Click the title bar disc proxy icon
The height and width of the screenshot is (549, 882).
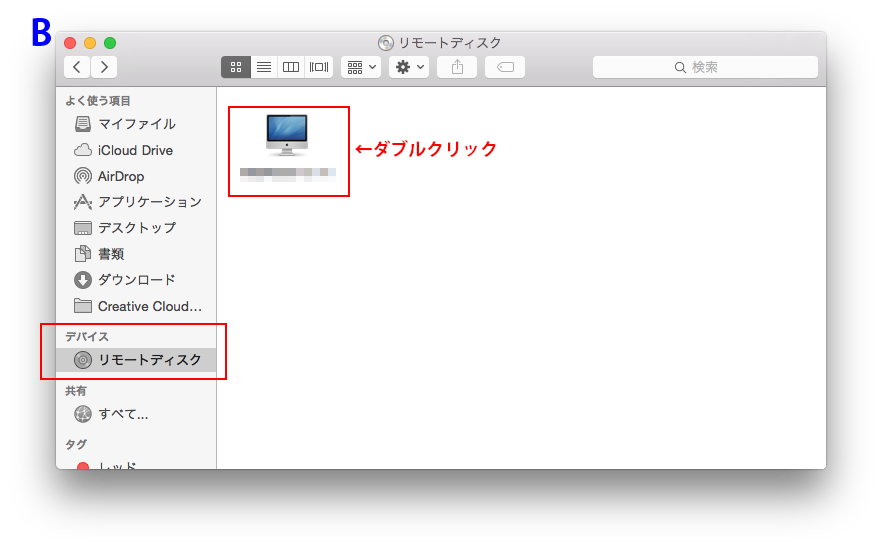[x=386, y=43]
